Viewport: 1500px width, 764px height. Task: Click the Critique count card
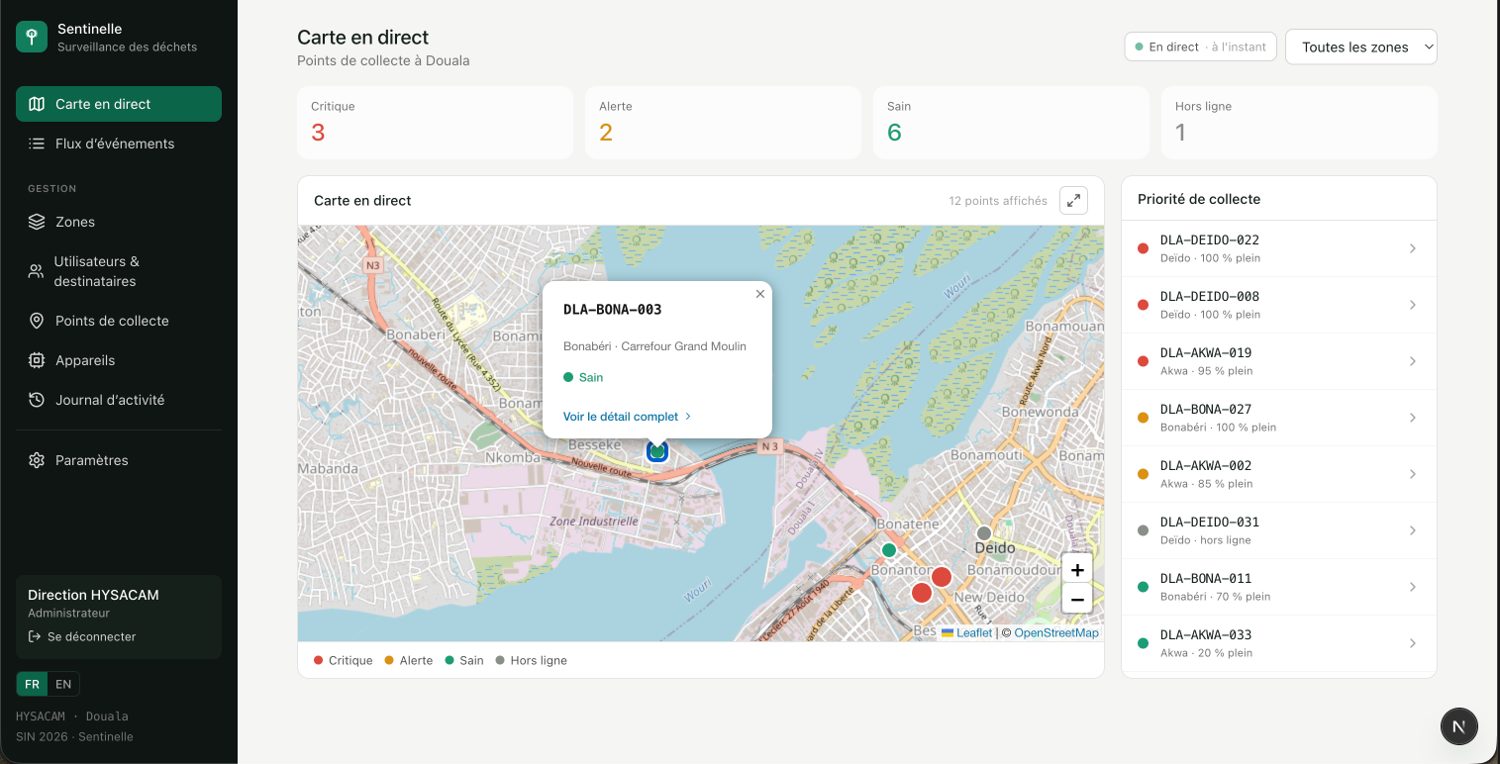coord(435,123)
